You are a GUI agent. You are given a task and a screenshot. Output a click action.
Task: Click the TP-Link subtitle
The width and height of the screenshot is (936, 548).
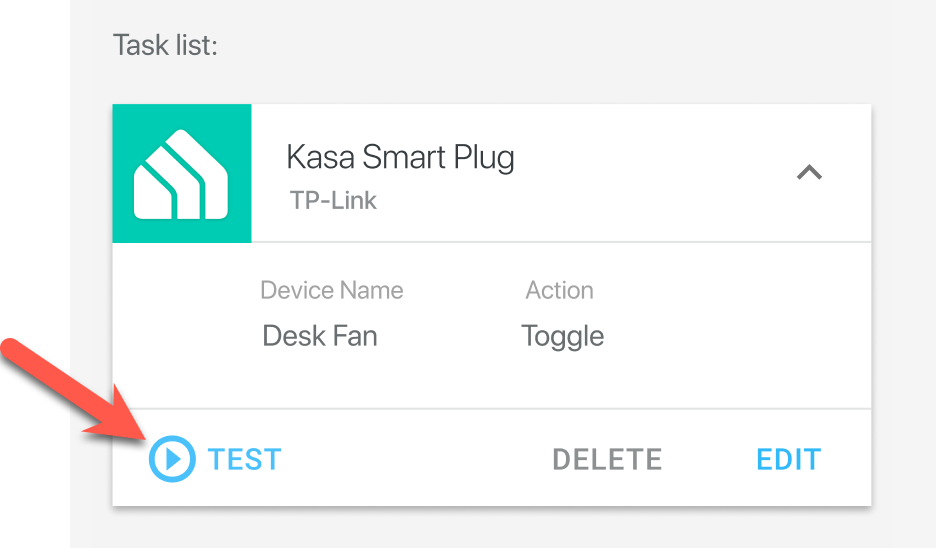333,201
